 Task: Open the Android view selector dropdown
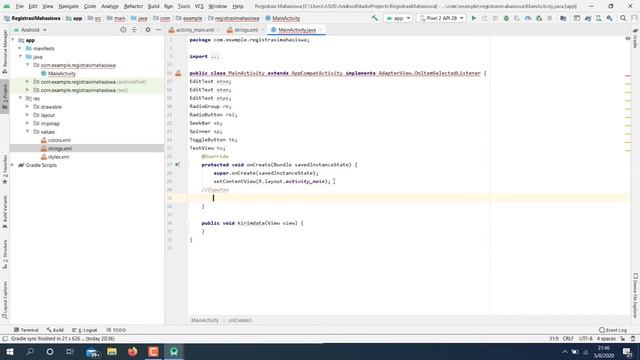tap(30, 30)
